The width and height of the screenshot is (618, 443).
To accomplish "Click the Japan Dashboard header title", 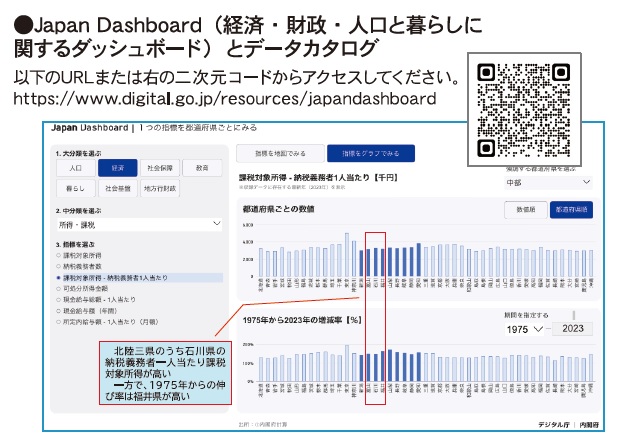I will (x=89, y=128).
